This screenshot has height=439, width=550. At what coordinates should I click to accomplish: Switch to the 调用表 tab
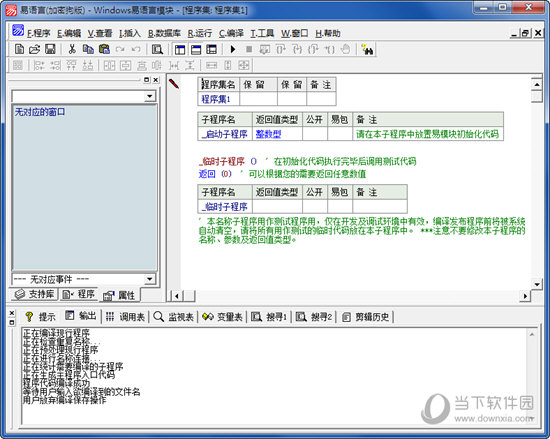(125, 317)
